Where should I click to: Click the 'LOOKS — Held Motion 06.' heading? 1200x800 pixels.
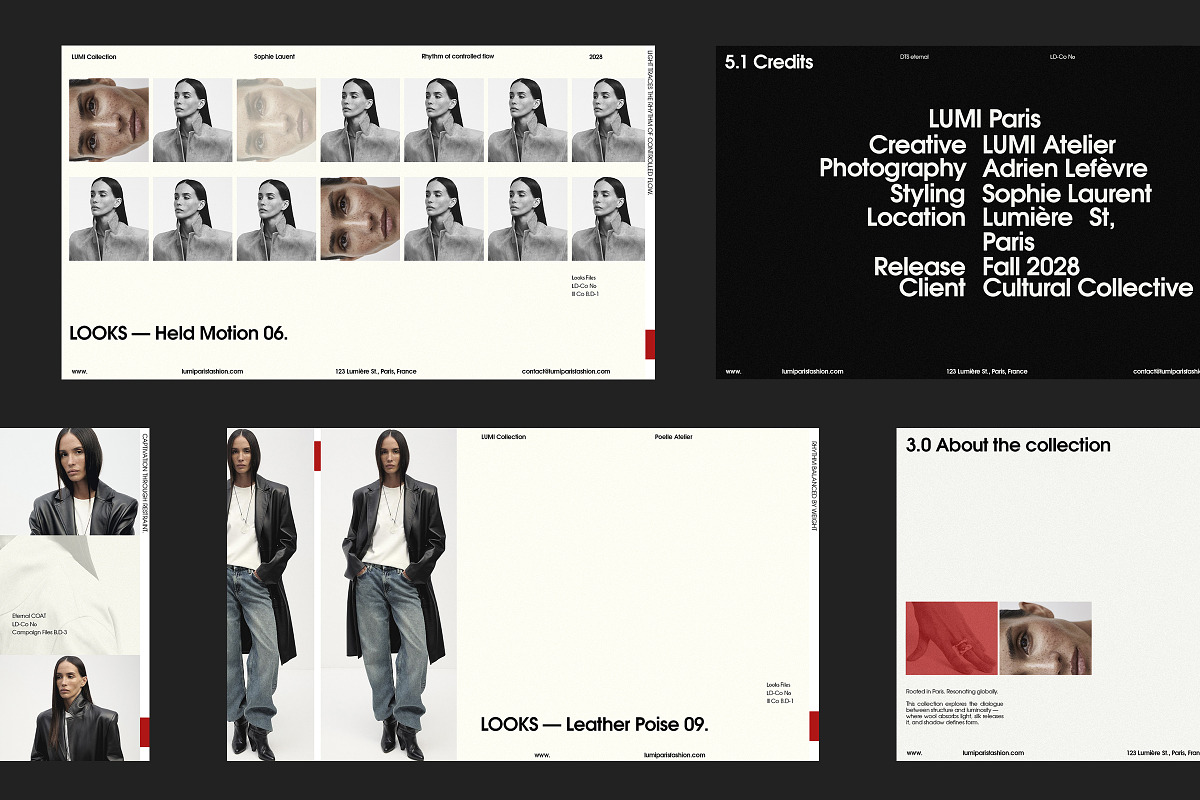(x=179, y=333)
